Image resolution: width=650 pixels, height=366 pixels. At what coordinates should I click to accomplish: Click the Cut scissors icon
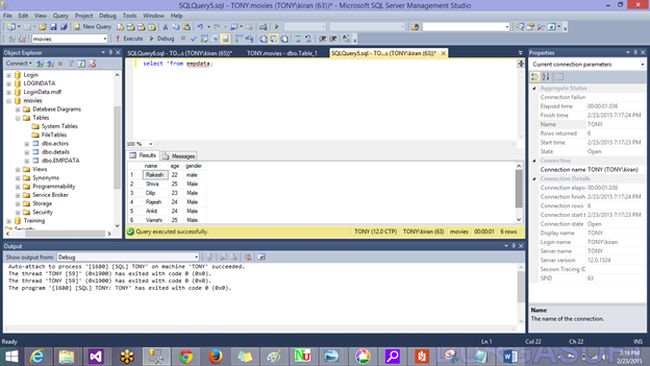click(165, 27)
